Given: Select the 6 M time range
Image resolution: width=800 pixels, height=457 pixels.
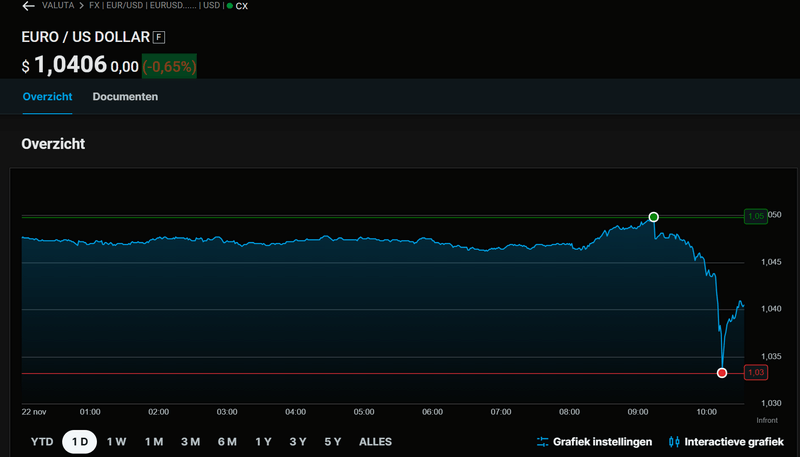Looking at the screenshot, I should coord(227,442).
